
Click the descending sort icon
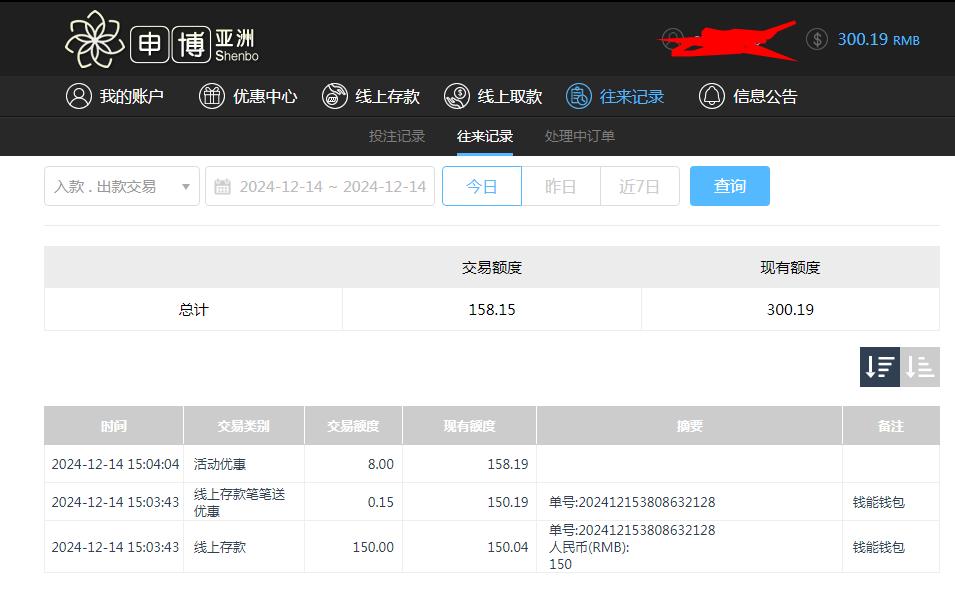point(880,367)
